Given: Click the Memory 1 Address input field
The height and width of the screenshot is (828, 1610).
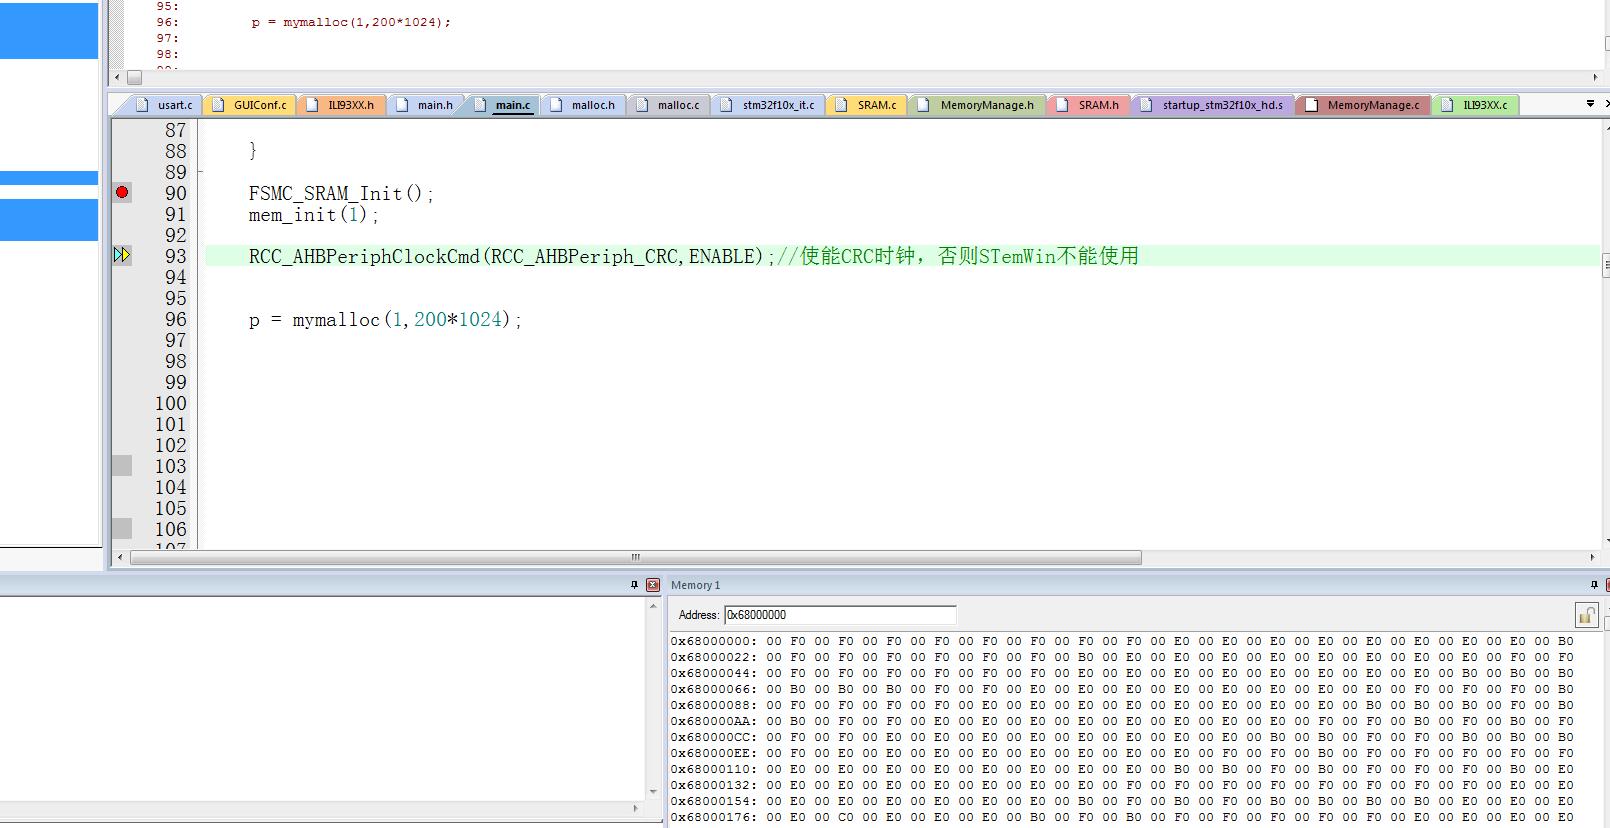Looking at the screenshot, I should click(840, 615).
